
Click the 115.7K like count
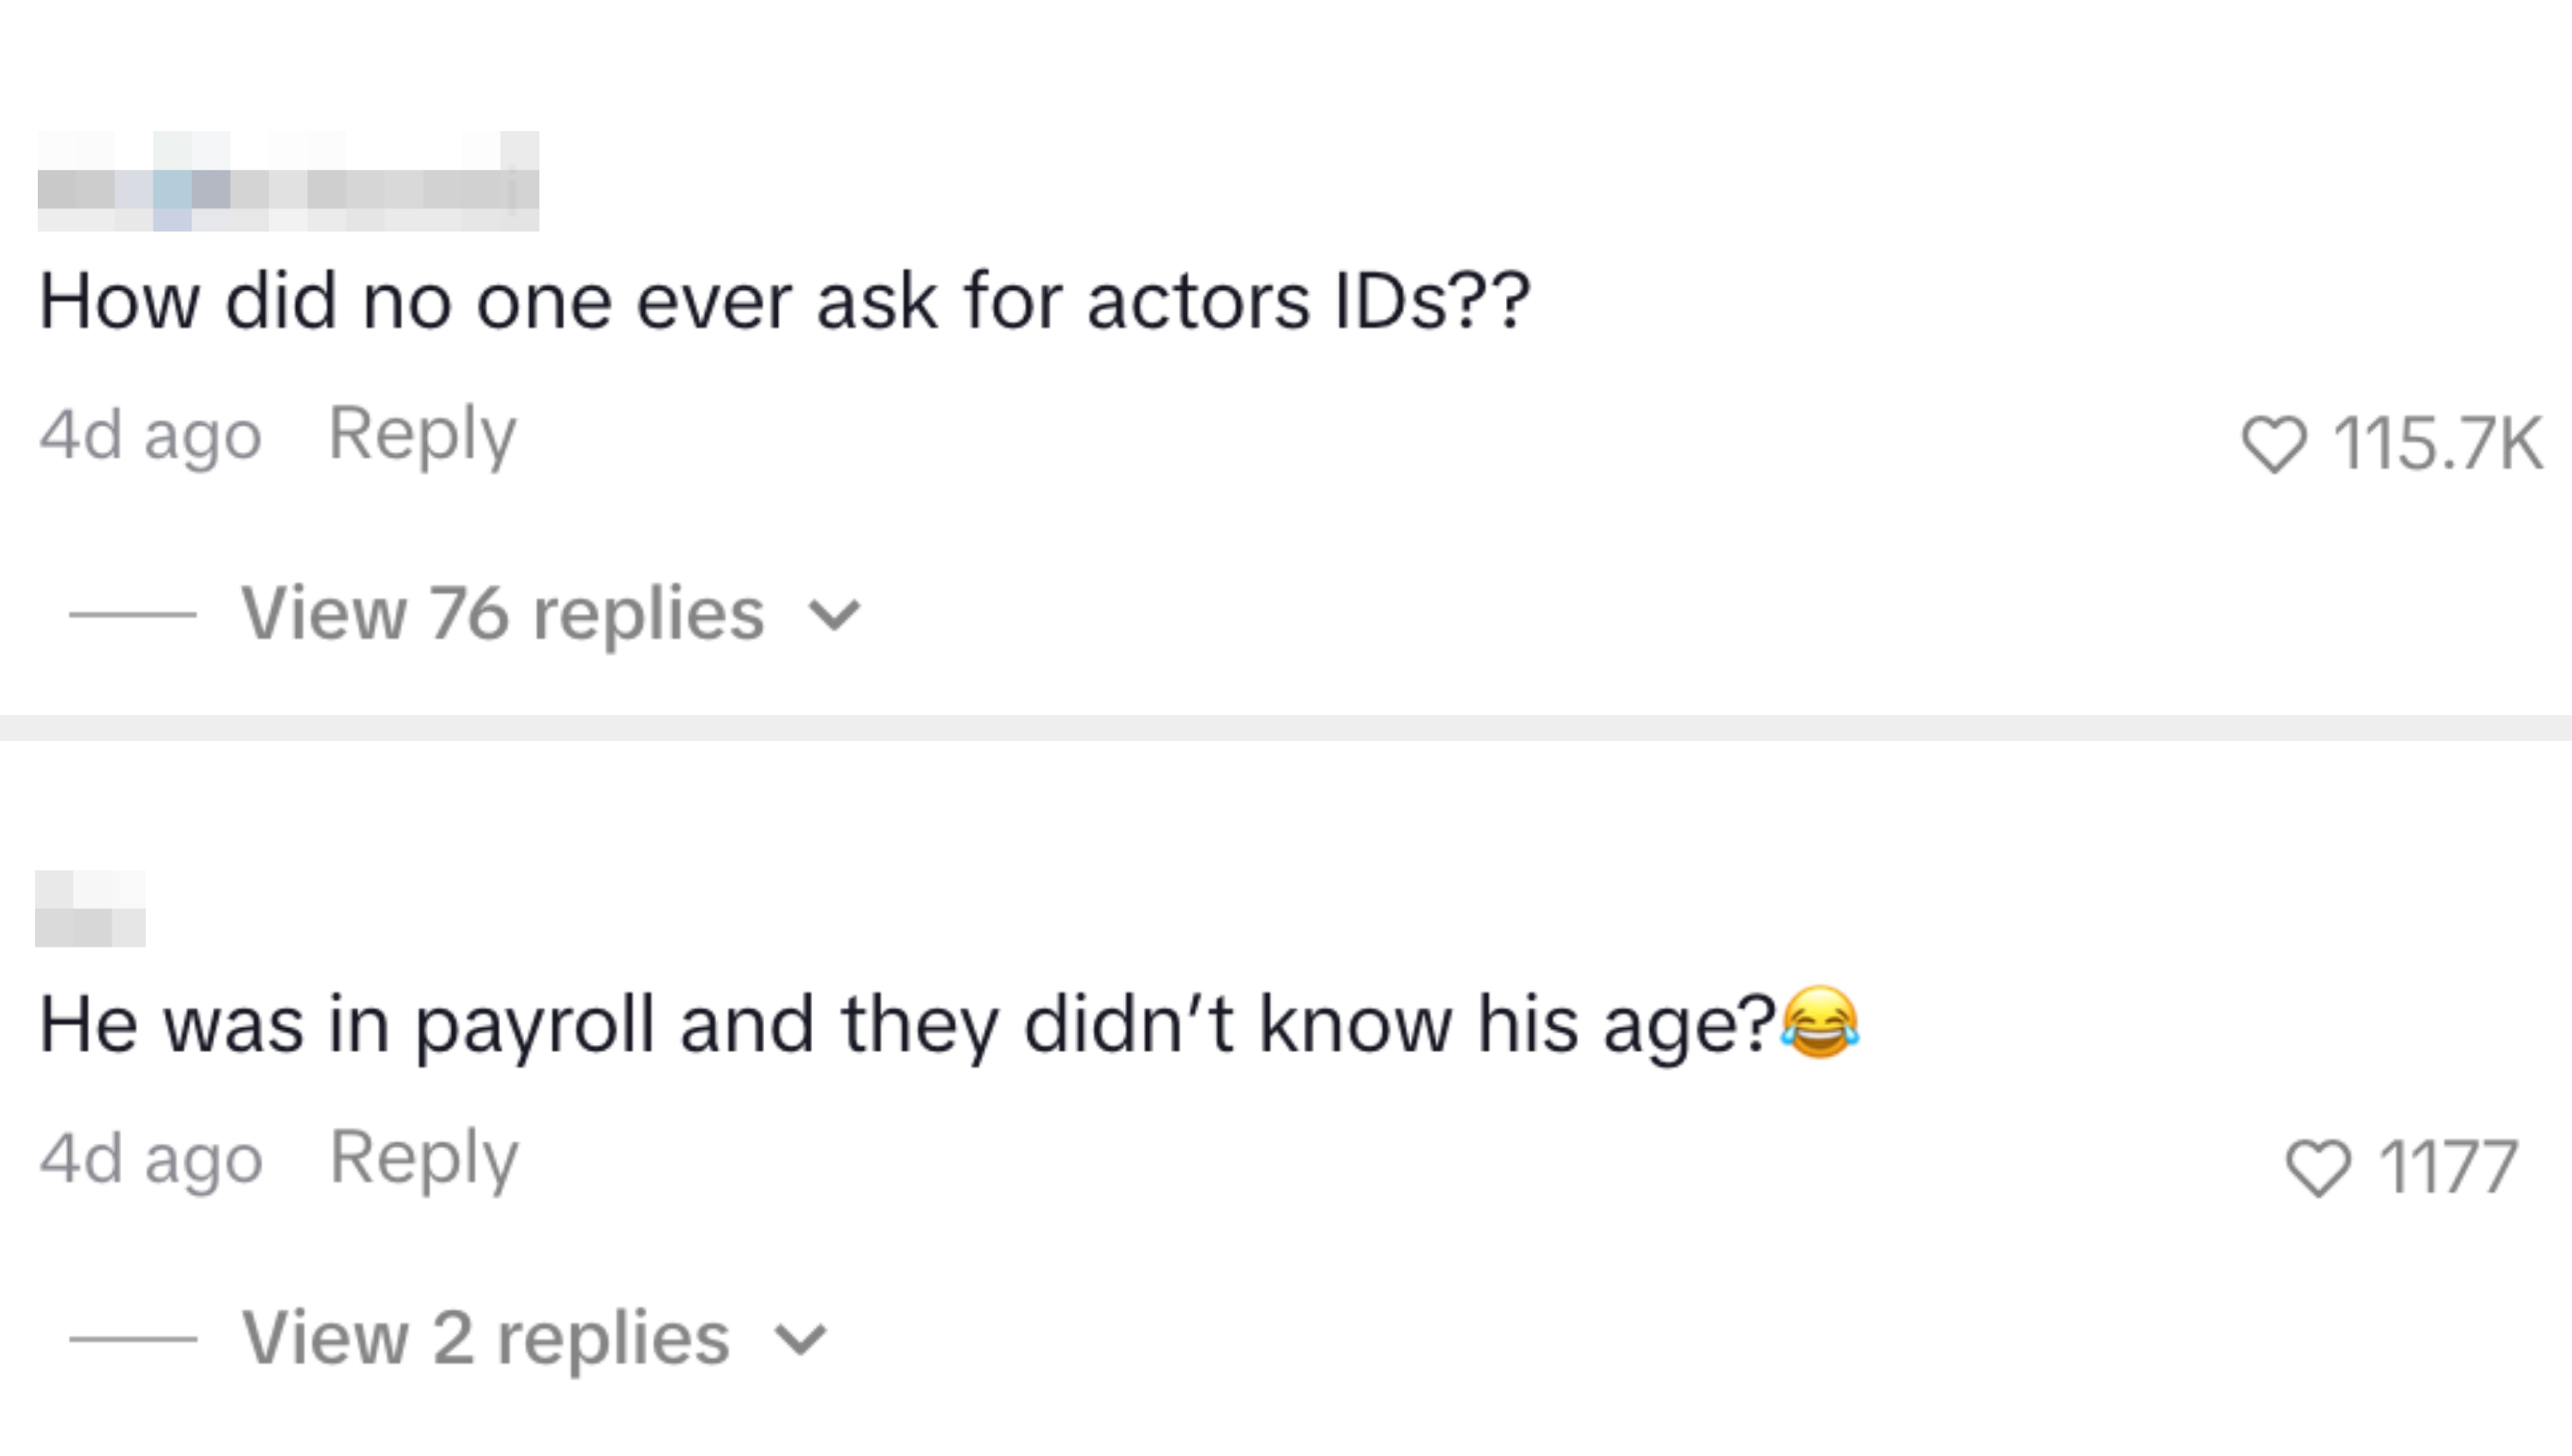tap(2437, 443)
